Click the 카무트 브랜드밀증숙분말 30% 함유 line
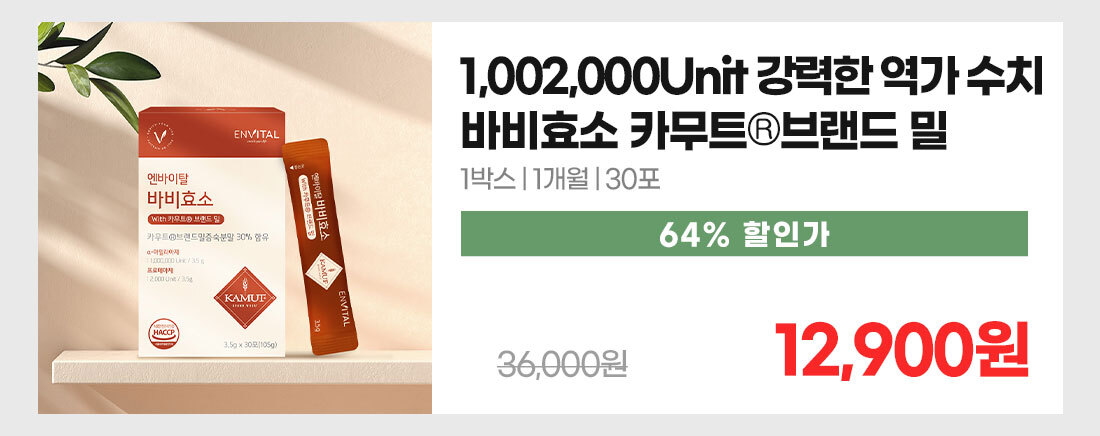Screen dimensions: 1100x436 [x=209, y=237]
